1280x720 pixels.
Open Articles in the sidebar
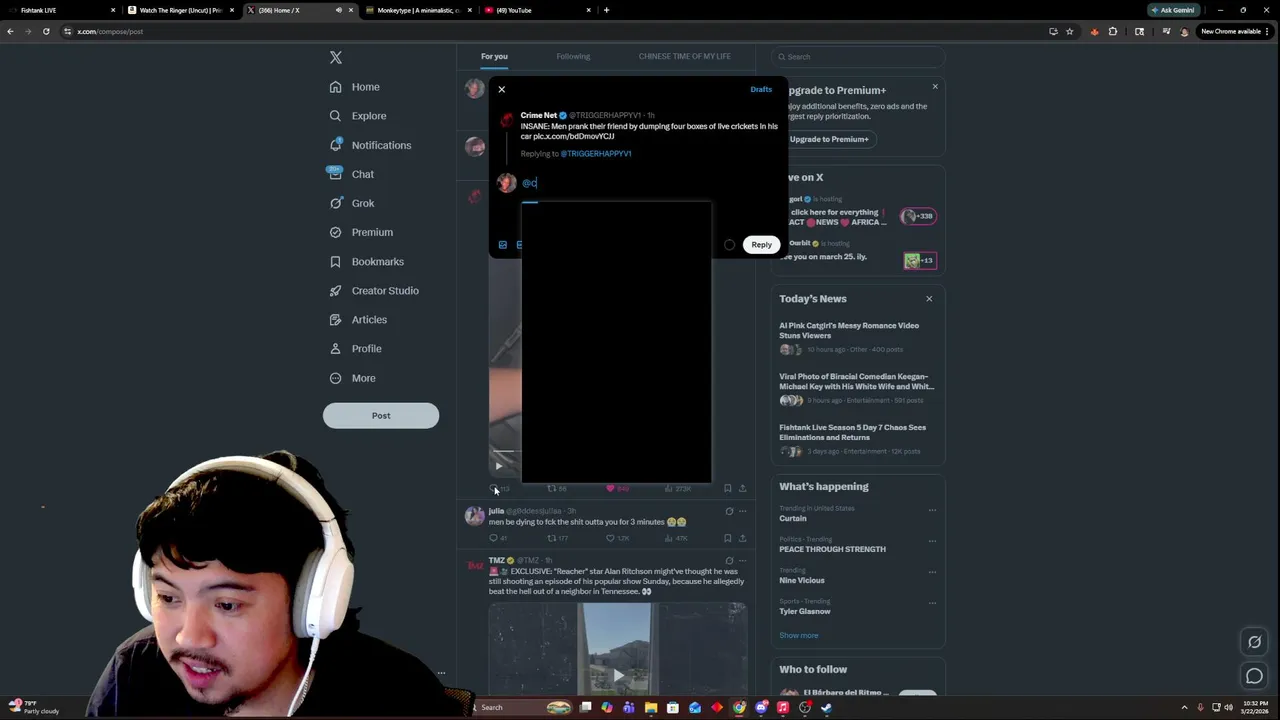pyautogui.click(x=358, y=319)
